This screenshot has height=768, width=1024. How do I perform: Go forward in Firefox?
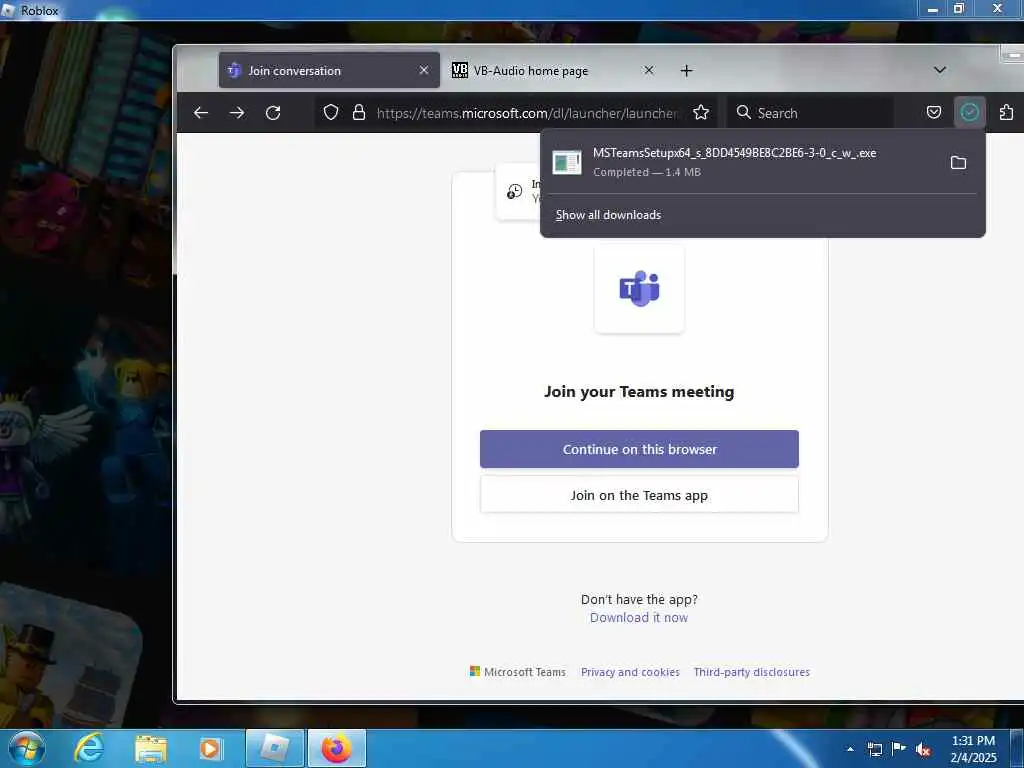(237, 113)
